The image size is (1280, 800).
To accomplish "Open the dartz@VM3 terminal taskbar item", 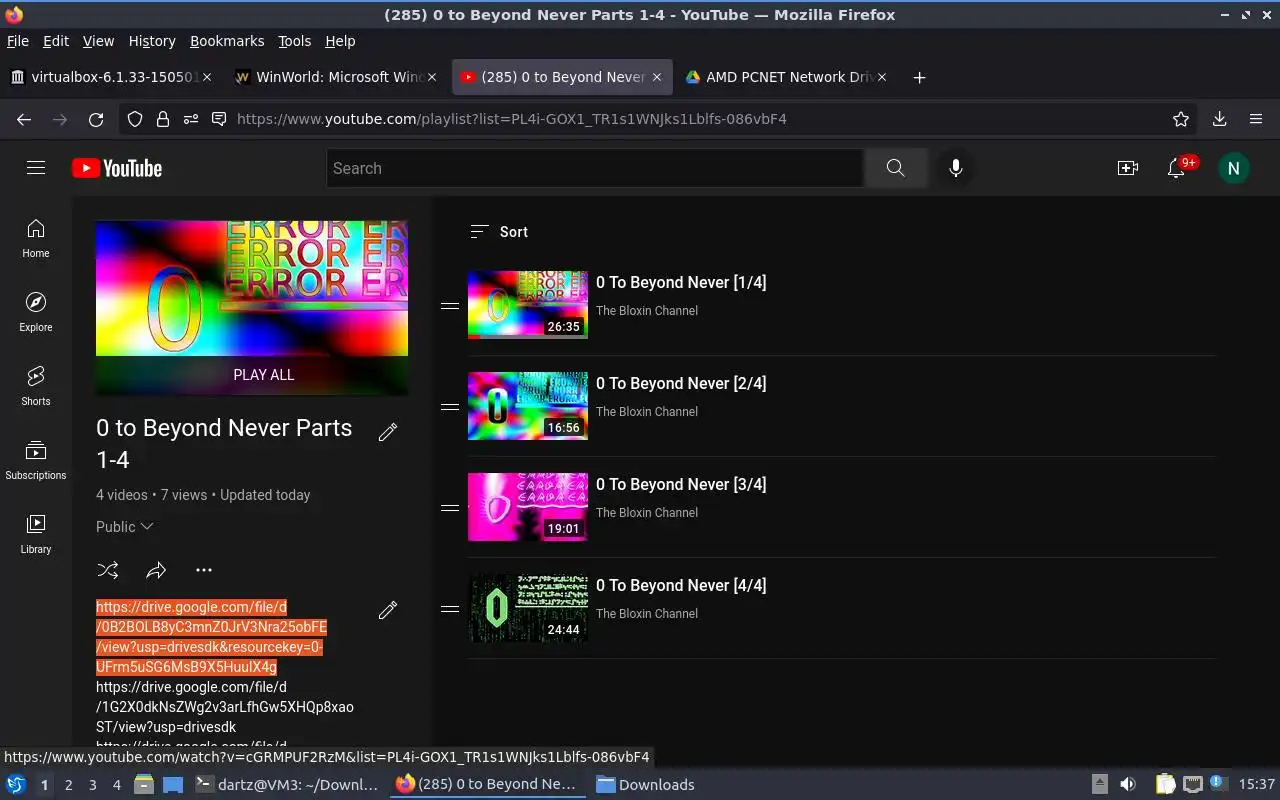I will [x=286, y=785].
